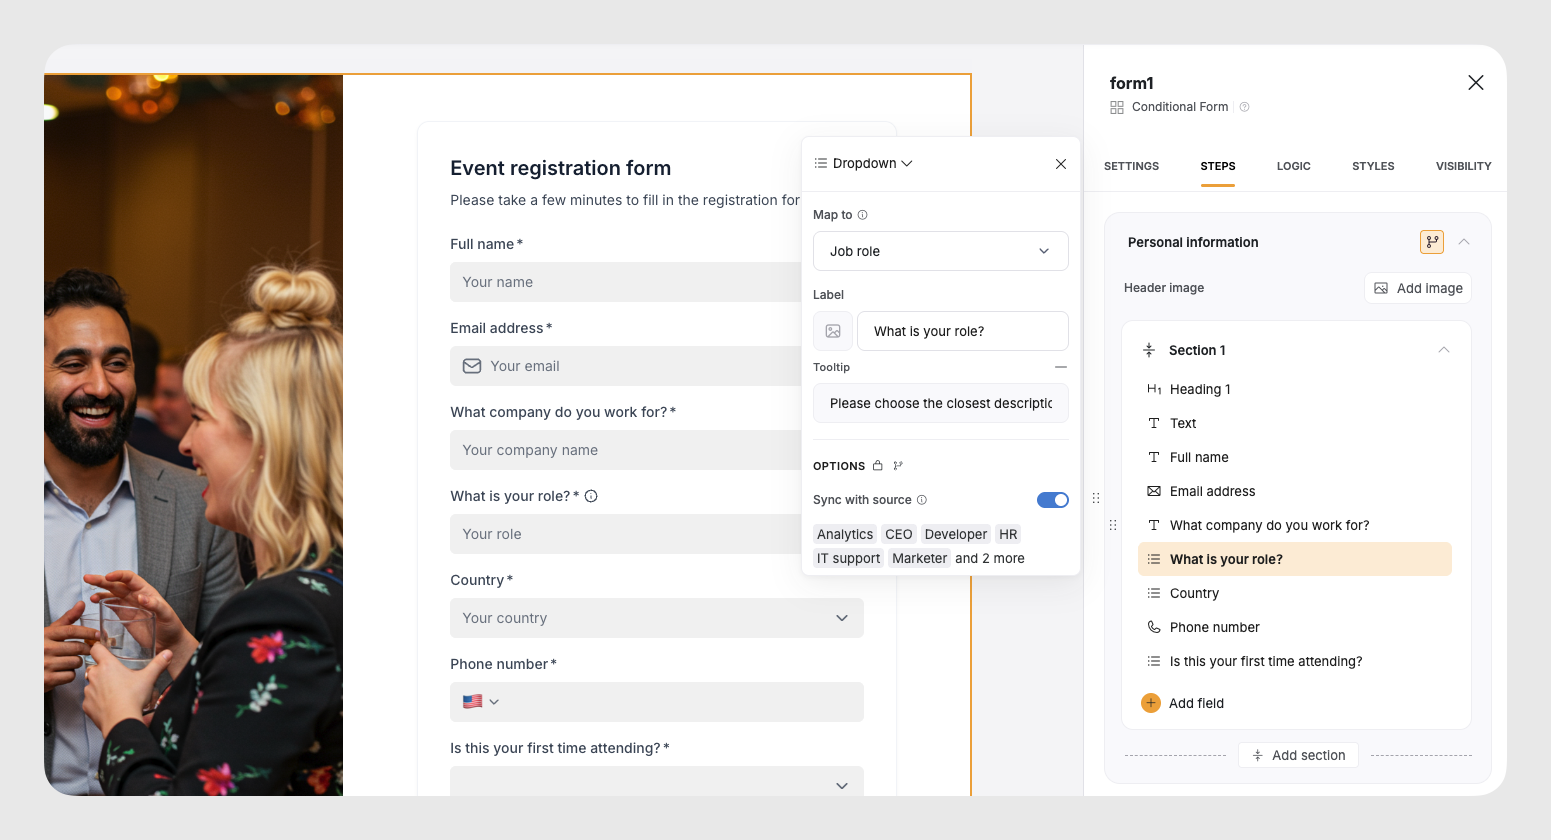Close the Dropdown settings popup
Screen dimensions: 1551x840
tap(1061, 164)
